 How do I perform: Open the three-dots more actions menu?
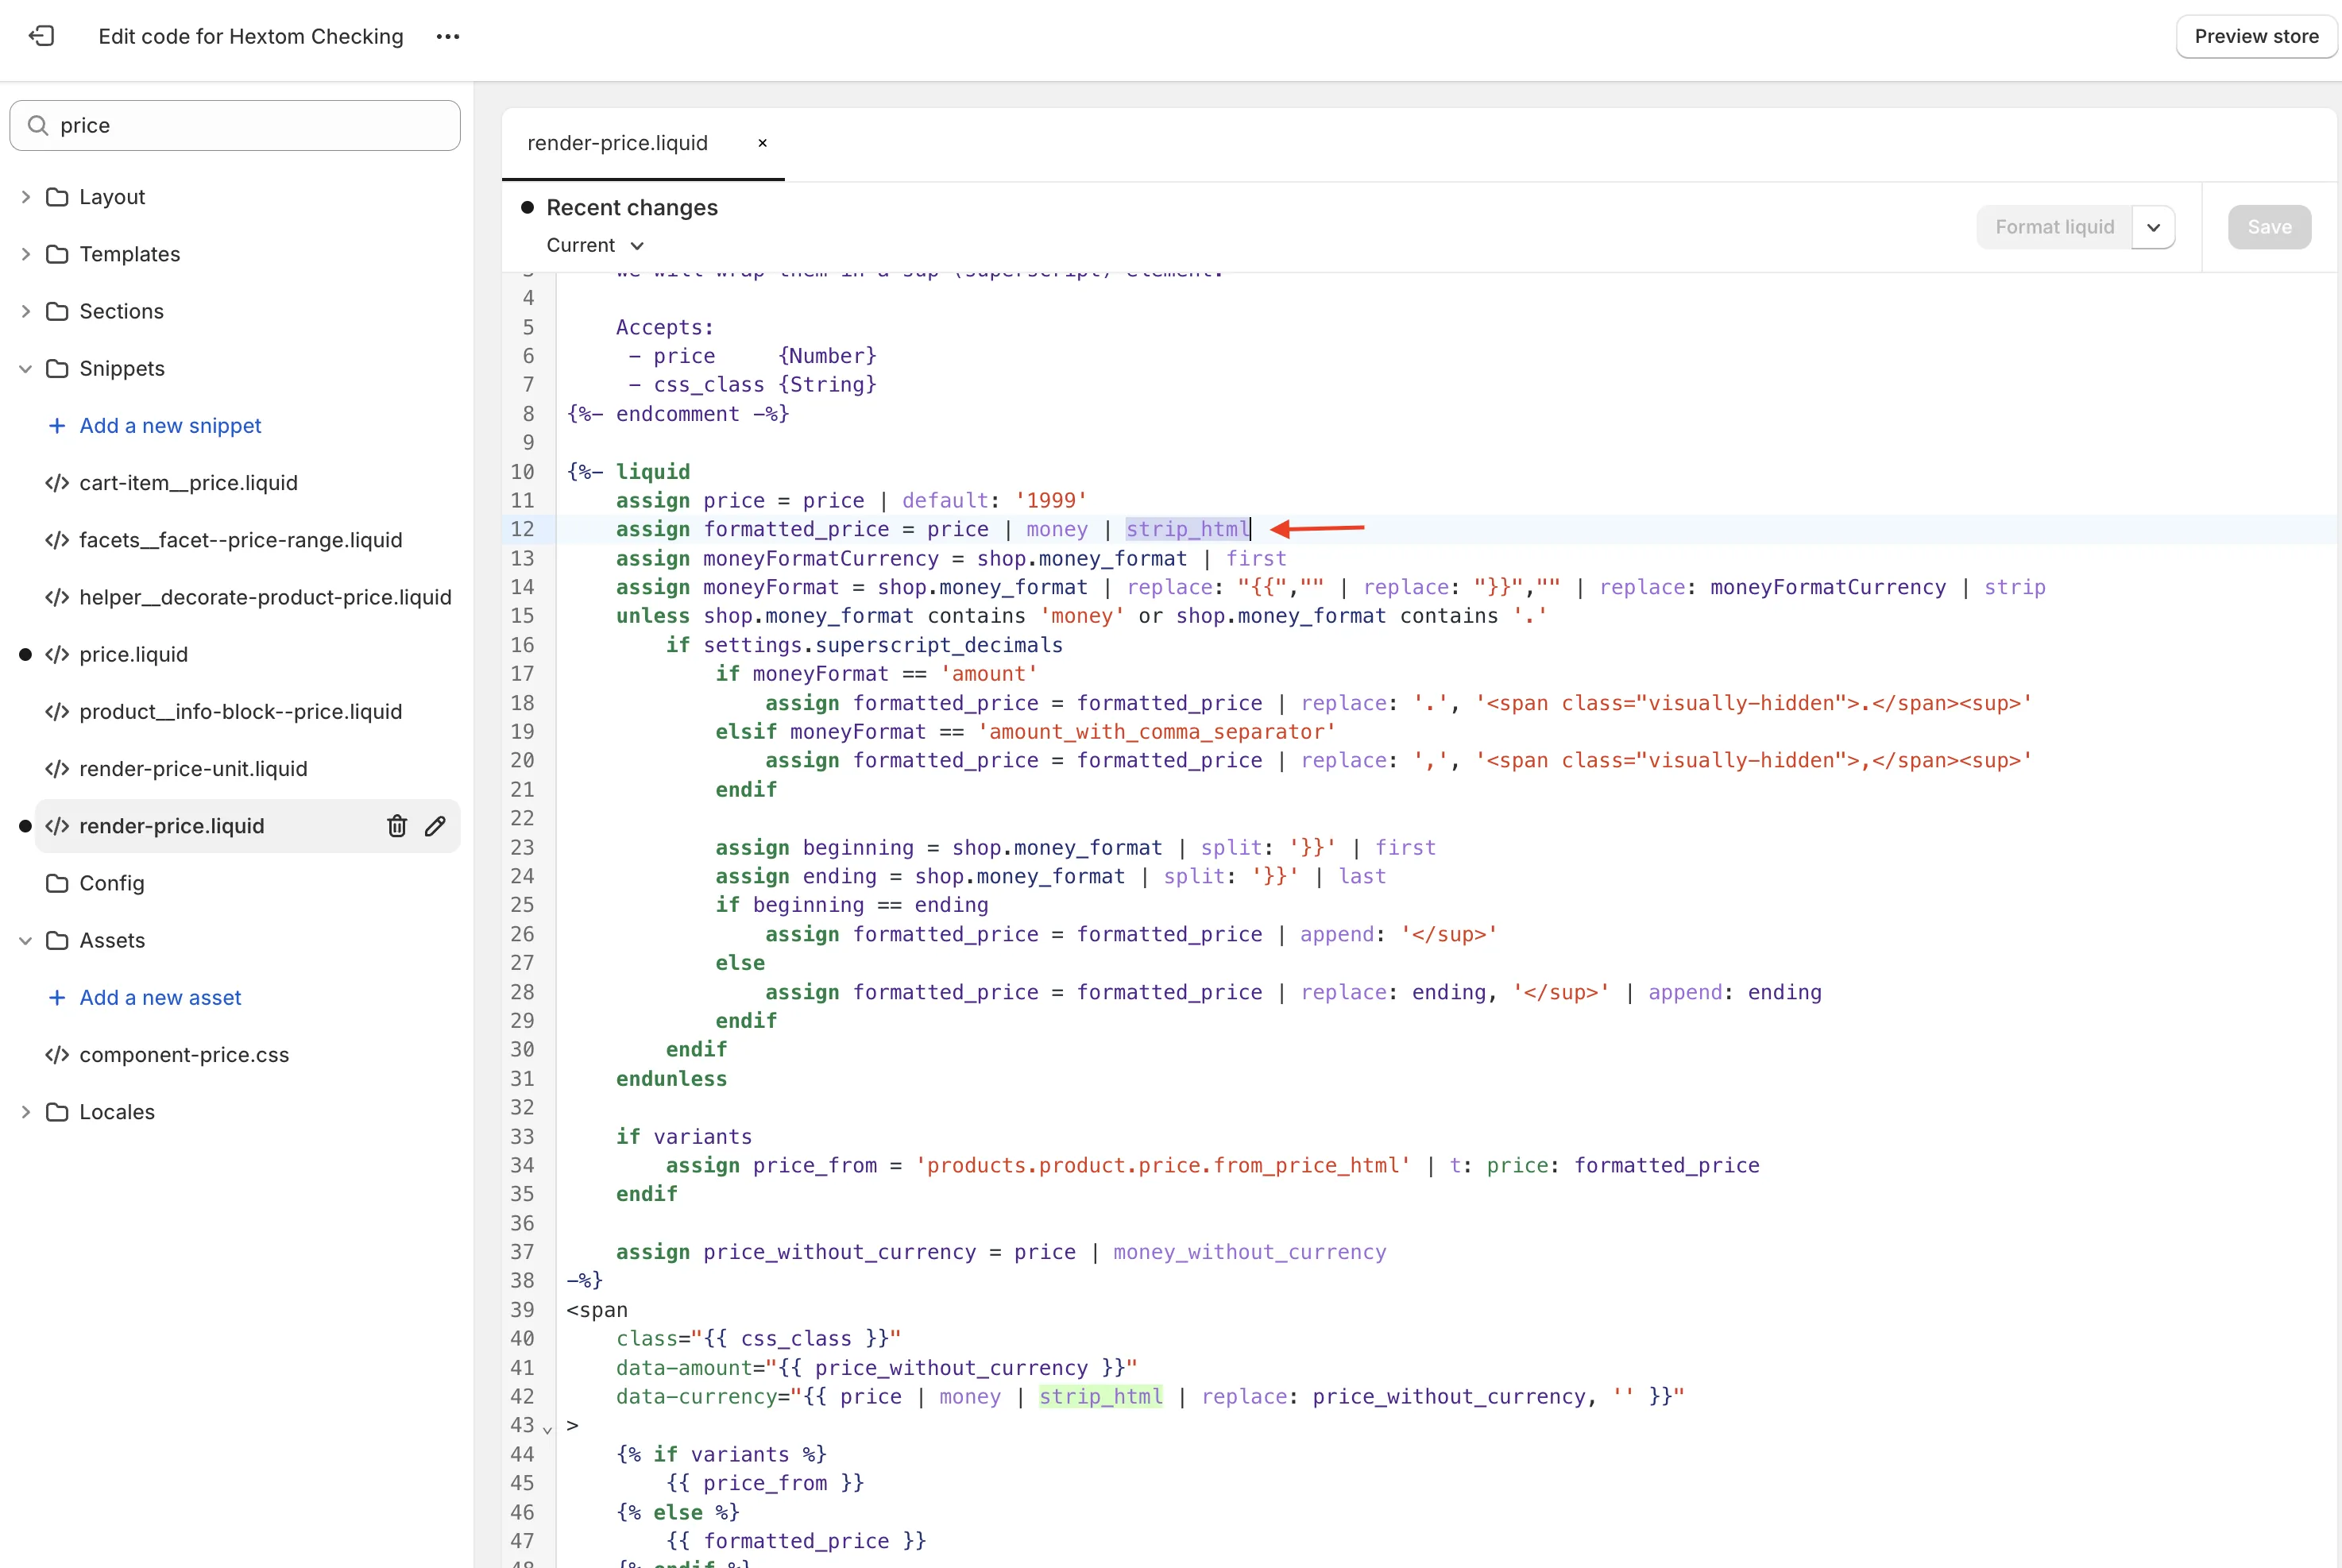tap(448, 36)
